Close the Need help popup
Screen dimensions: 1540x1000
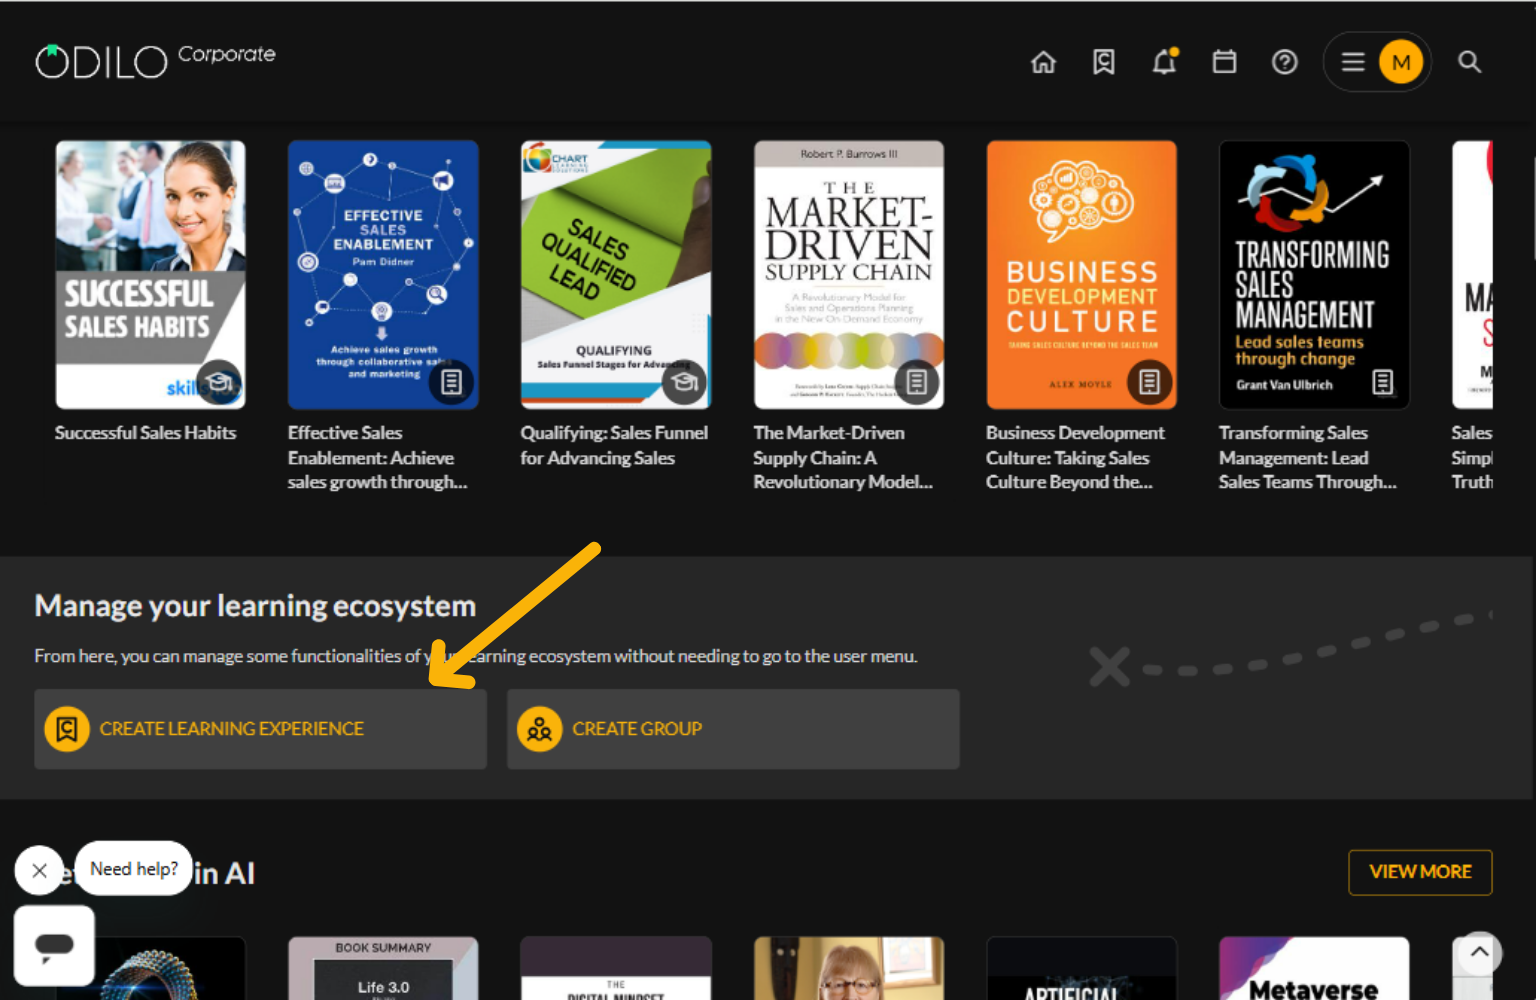pyautogui.click(x=39, y=870)
